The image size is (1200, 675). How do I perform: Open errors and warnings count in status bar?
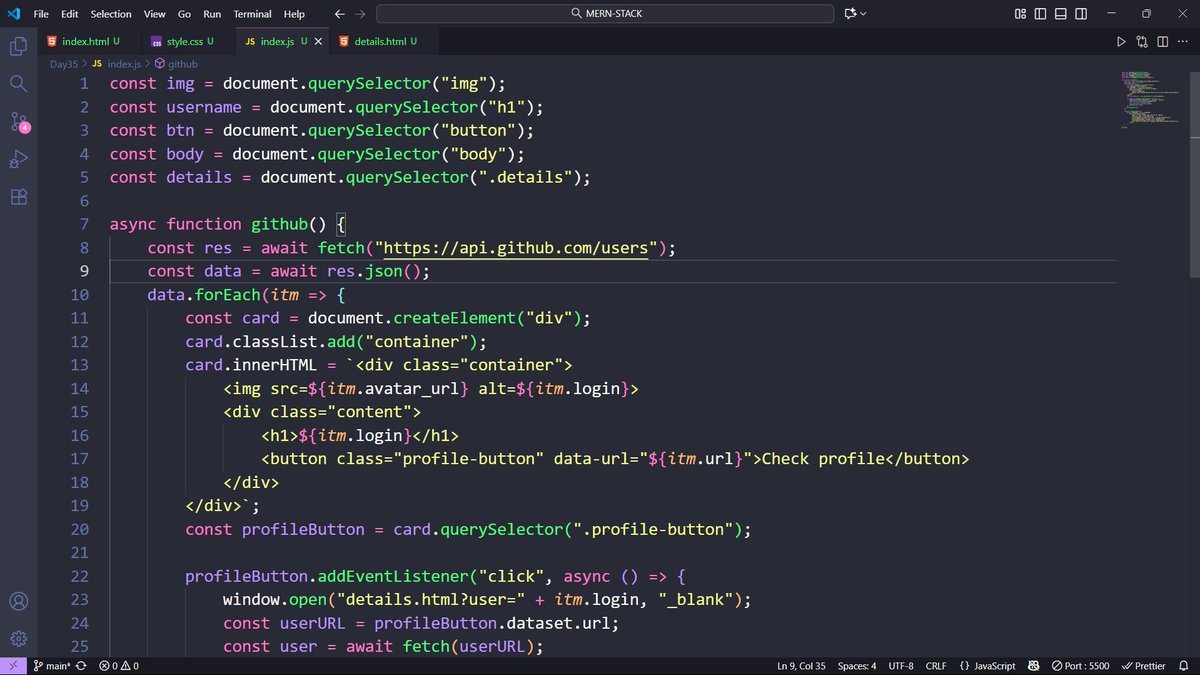tap(118, 666)
